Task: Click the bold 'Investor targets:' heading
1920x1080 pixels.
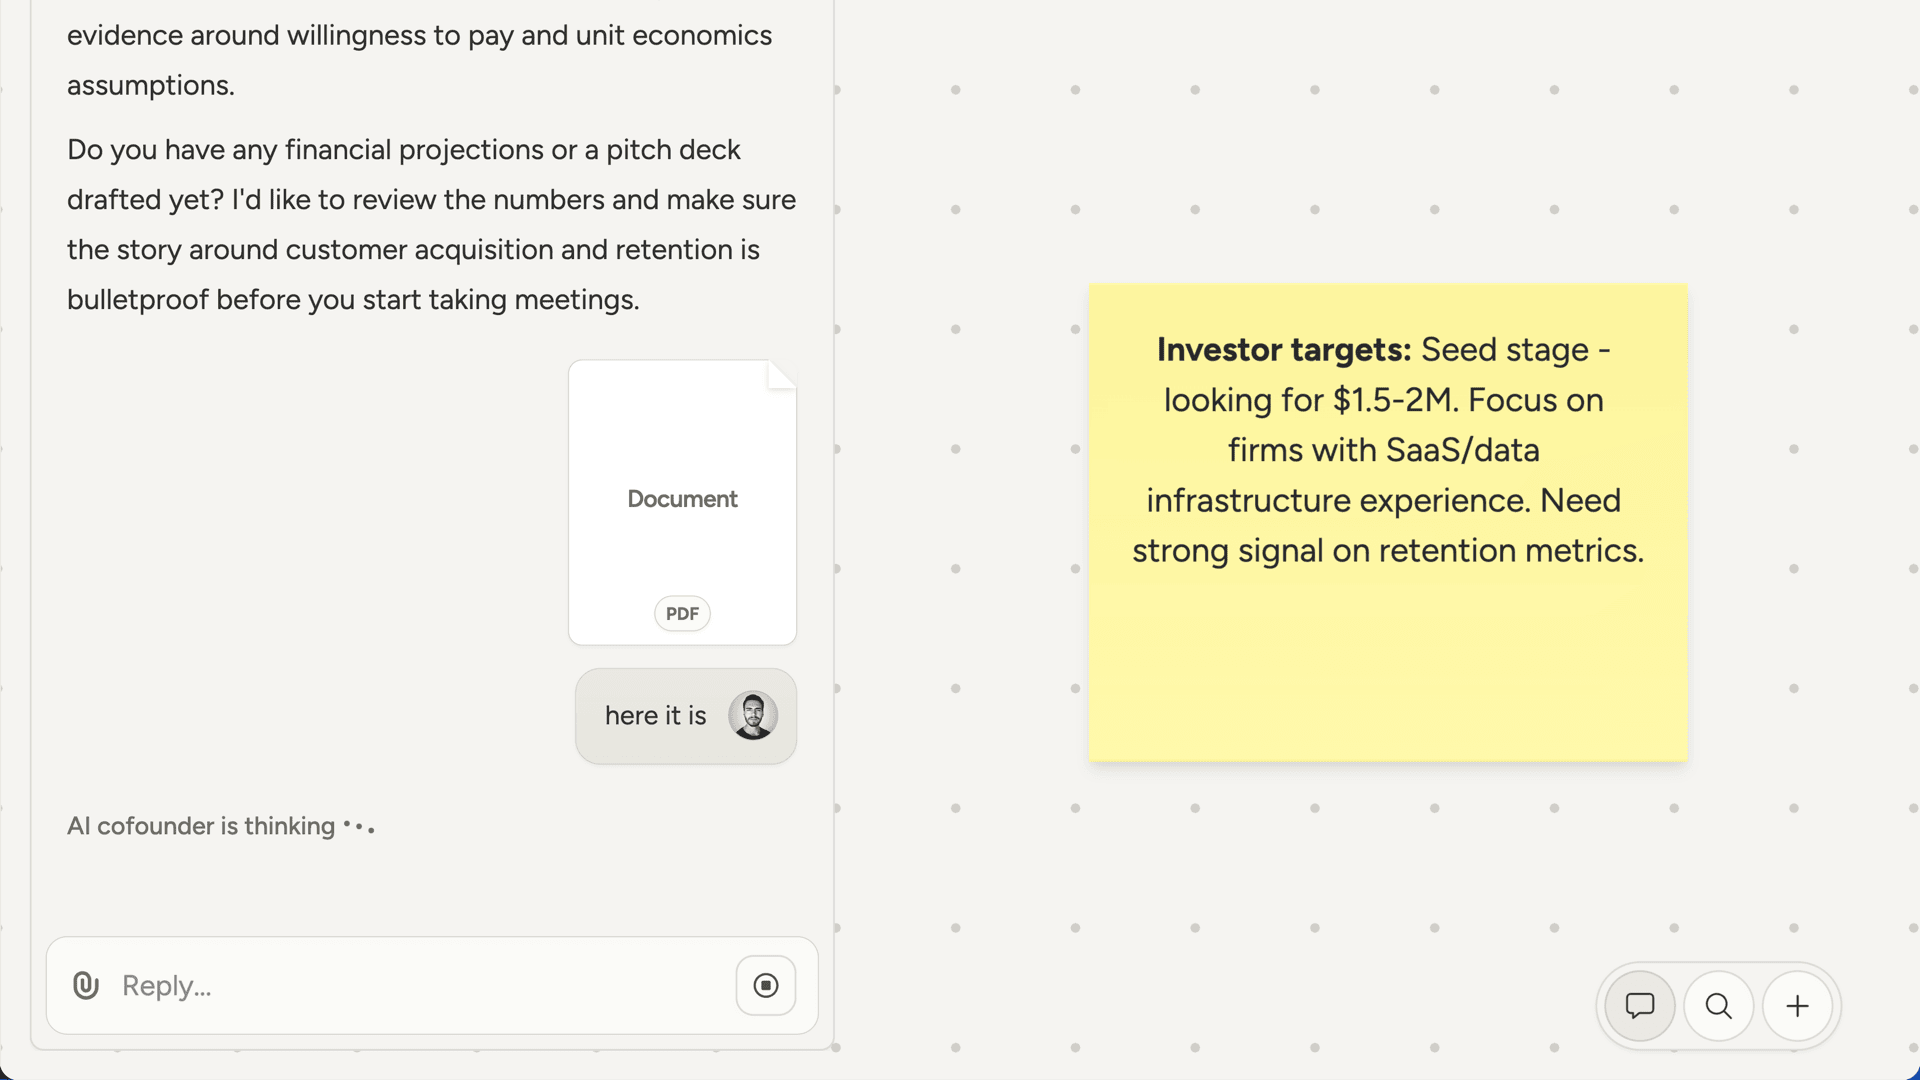Action: 1284,350
